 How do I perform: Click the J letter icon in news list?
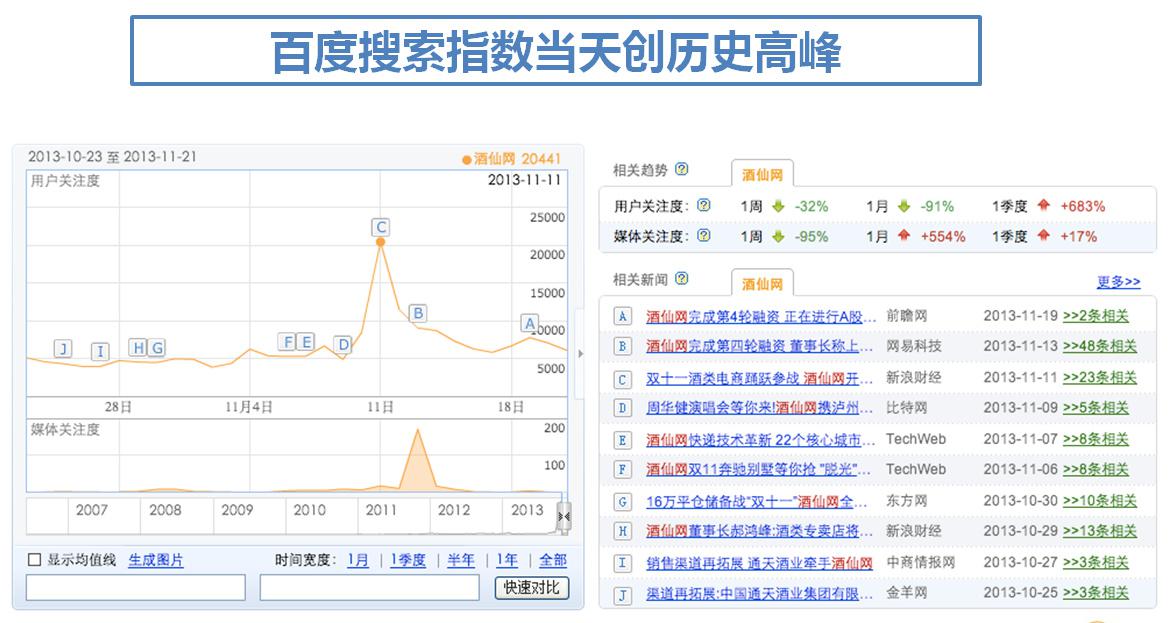622,593
